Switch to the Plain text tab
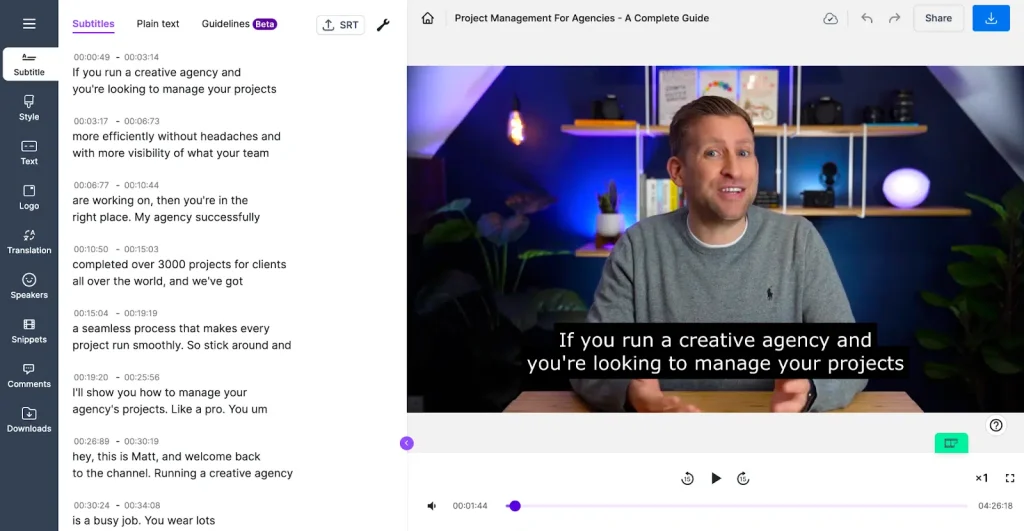 (158, 24)
